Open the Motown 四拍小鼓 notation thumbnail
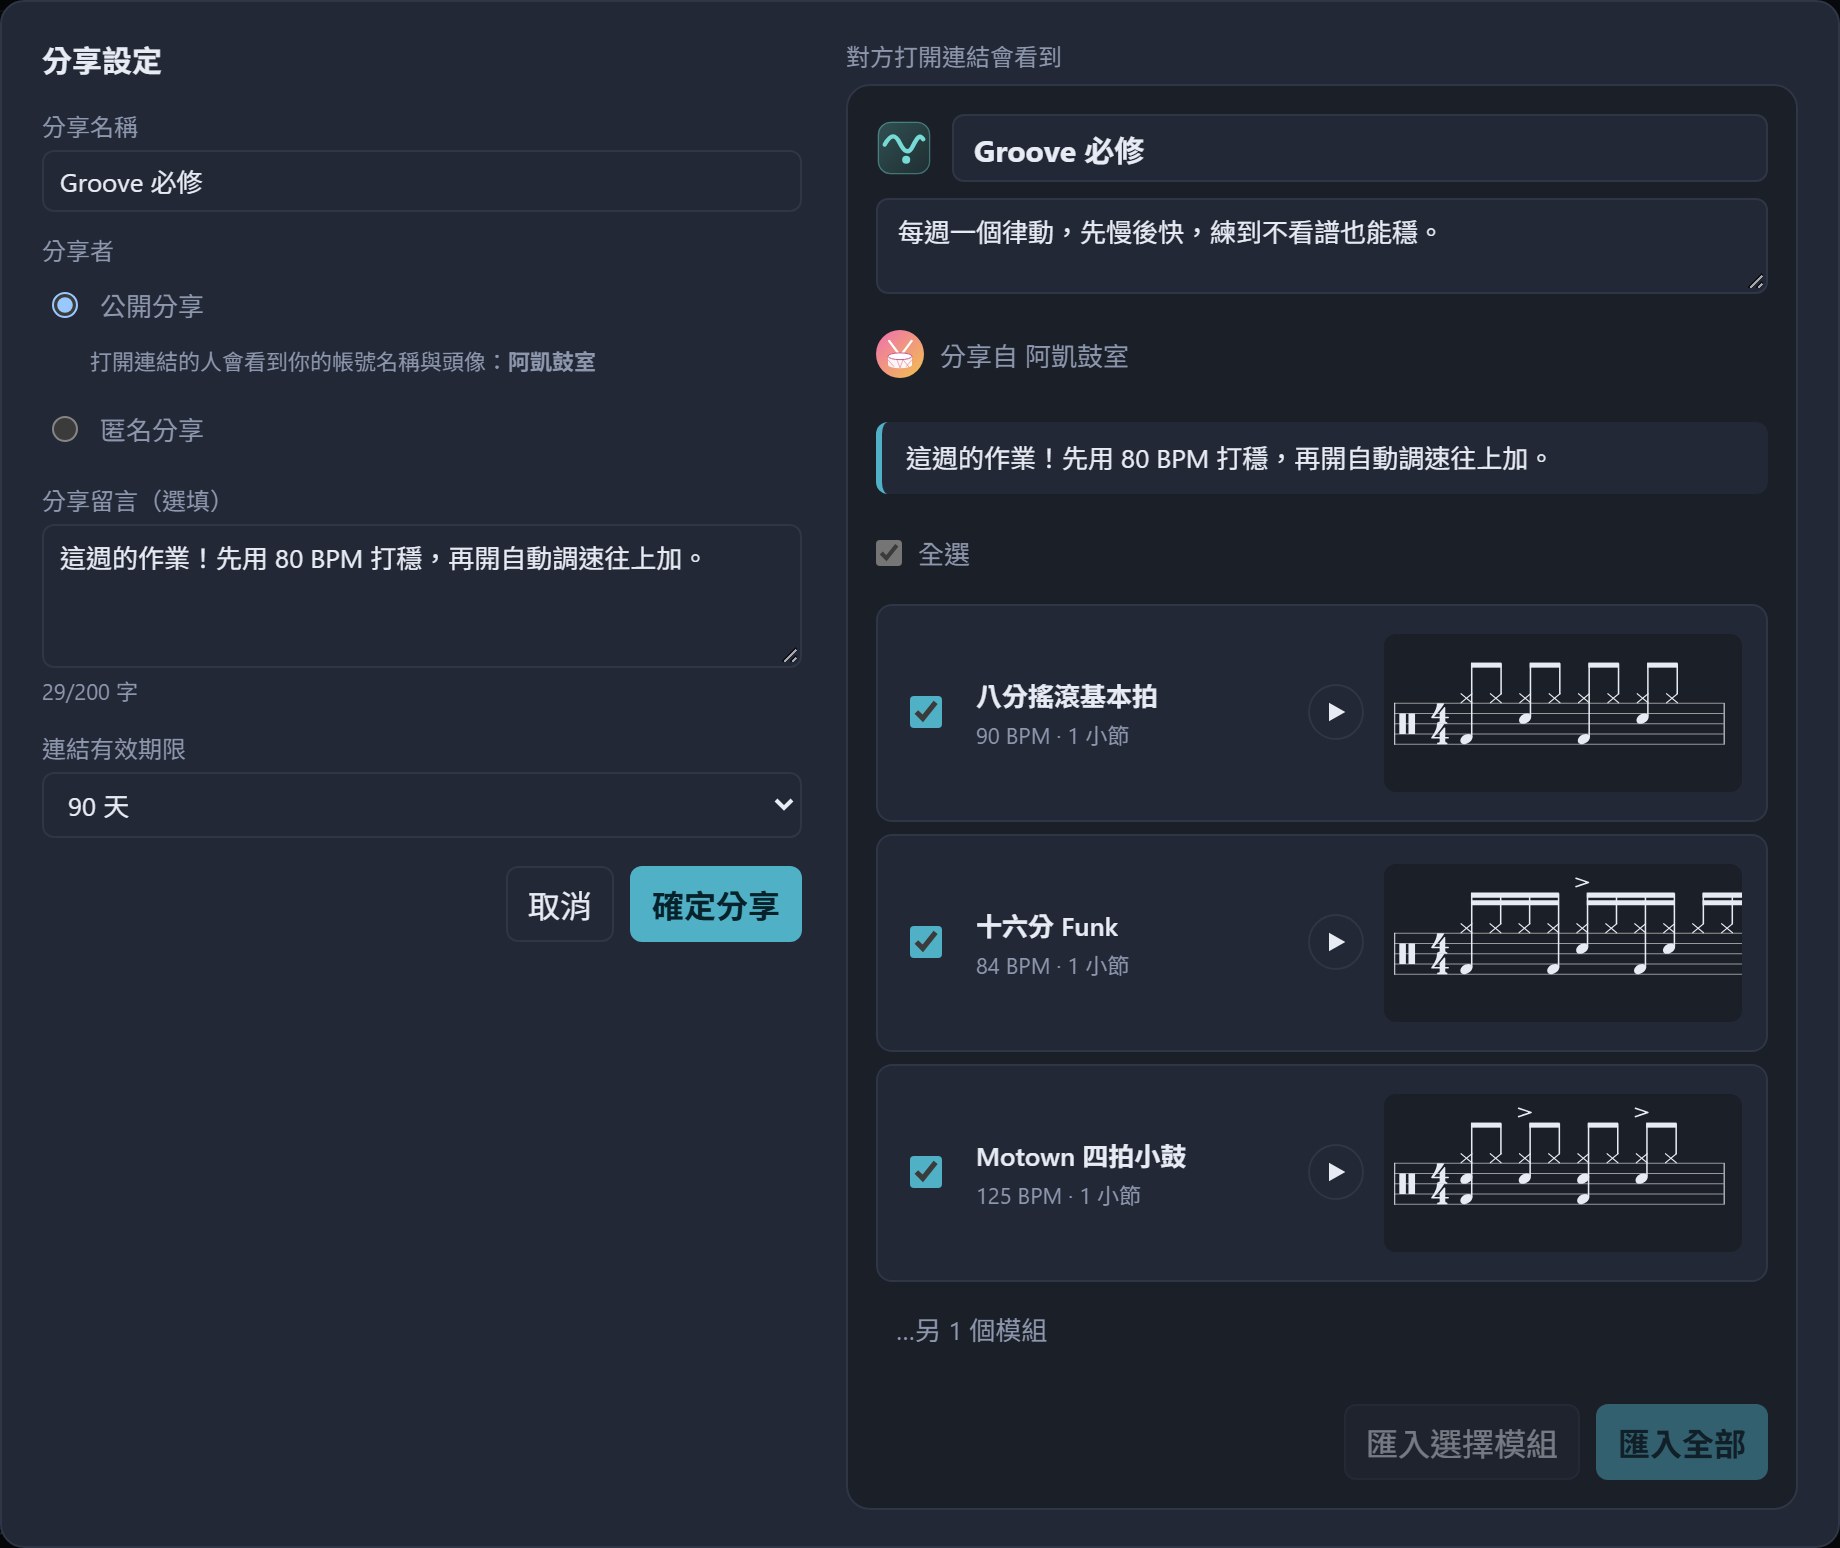This screenshot has width=1840, height=1548. [x=1562, y=1172]
